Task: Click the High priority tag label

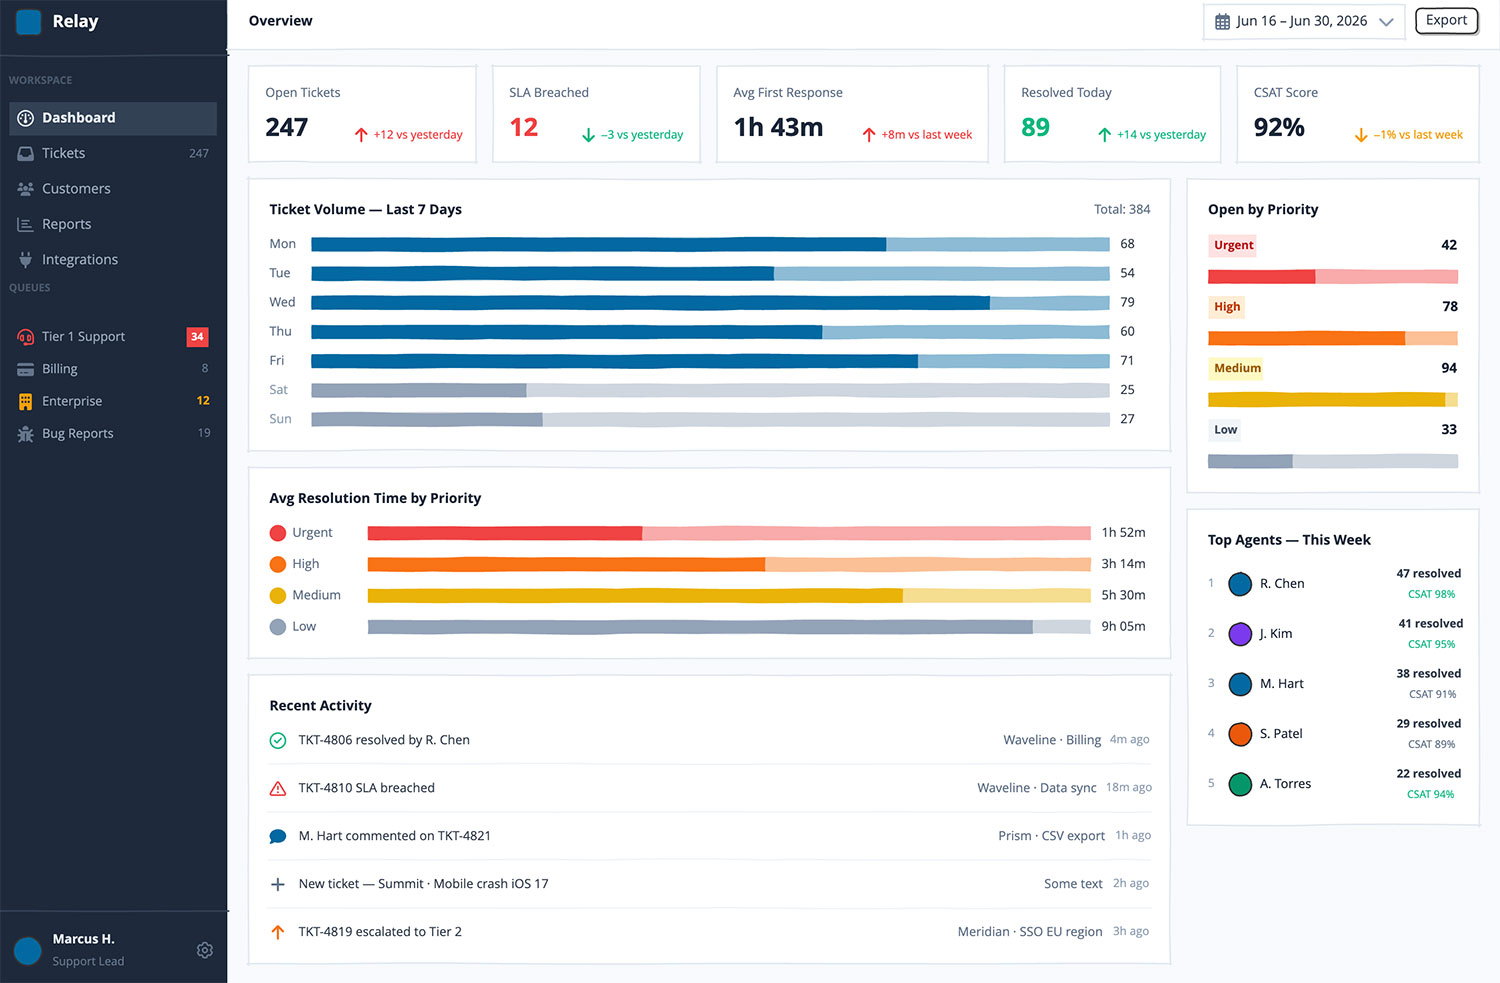Action: point(1227,308)
